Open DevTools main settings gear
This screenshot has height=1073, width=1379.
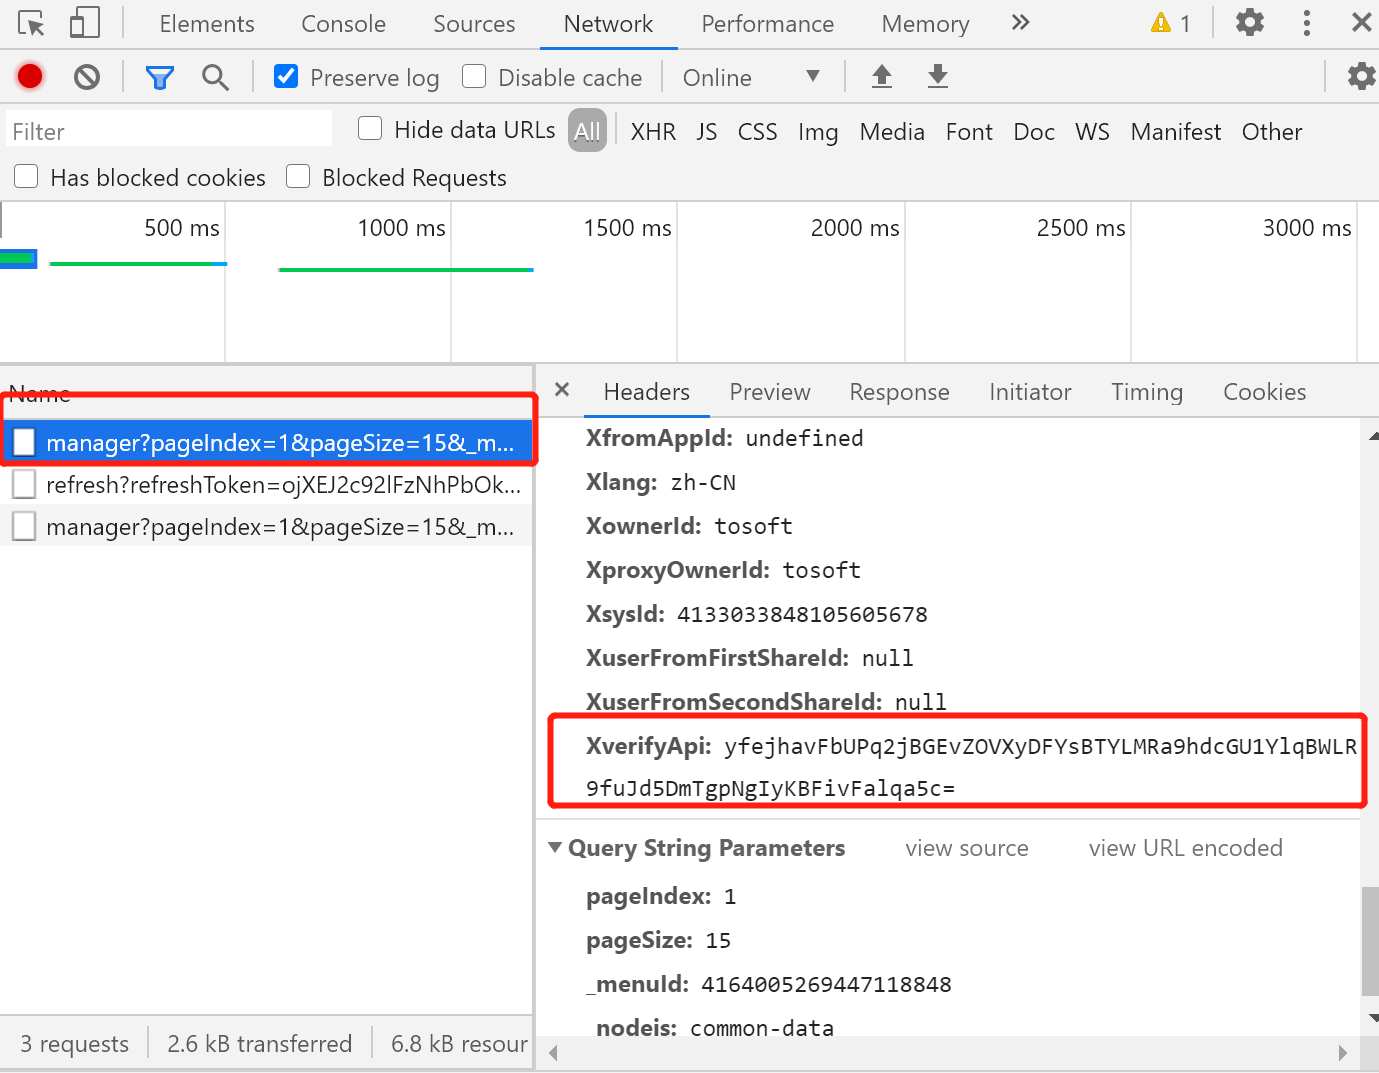pos(1250,22)
